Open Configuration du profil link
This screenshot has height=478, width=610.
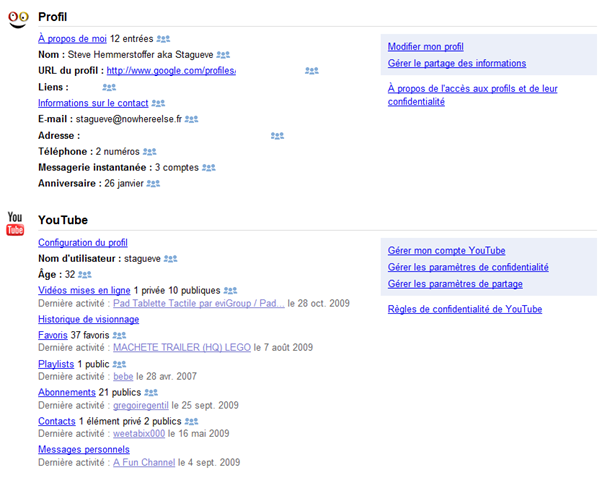coord(83,243)
